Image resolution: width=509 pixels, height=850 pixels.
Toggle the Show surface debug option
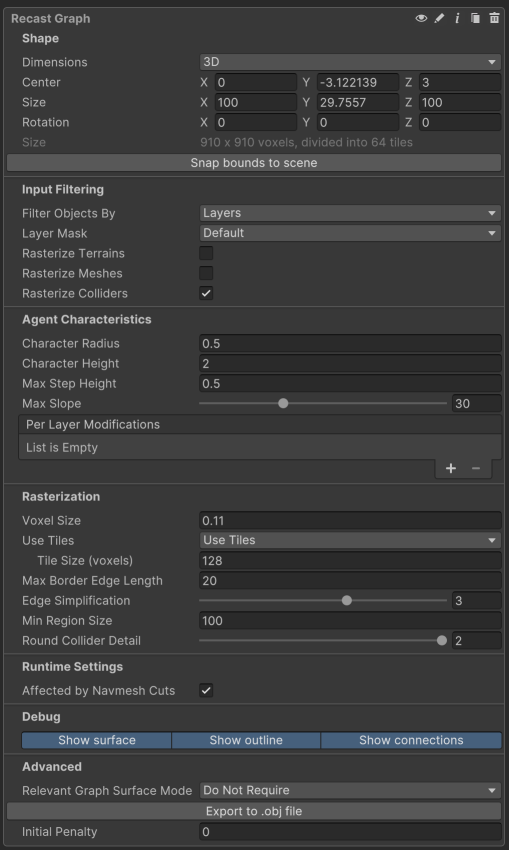pyautogui.click(x=96, y=740)
